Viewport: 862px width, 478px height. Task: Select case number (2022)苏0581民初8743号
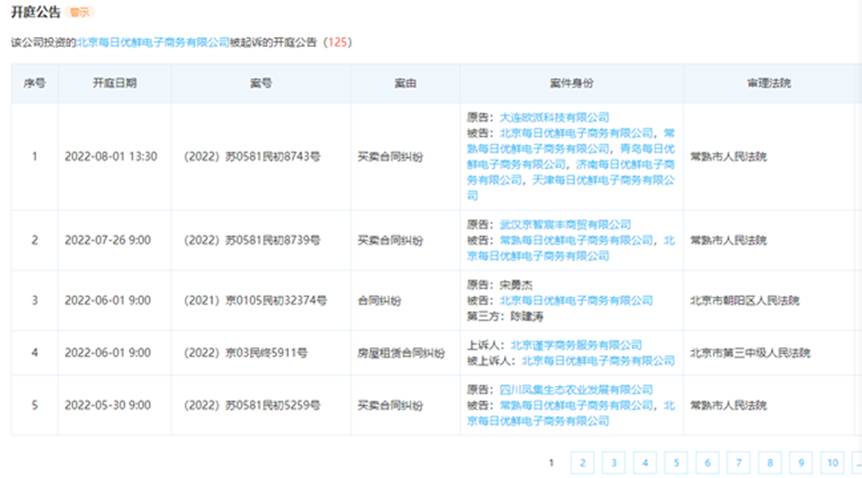(252, 157)
